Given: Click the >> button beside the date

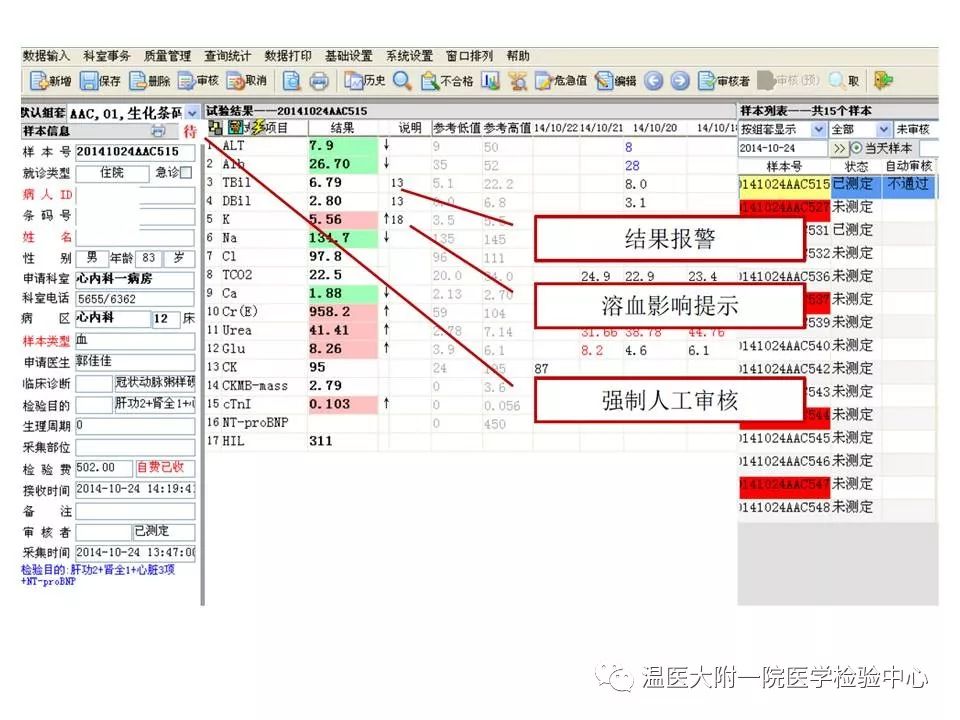Looking at the screenshot, I should pyautogui.click(x=839, y=148).
